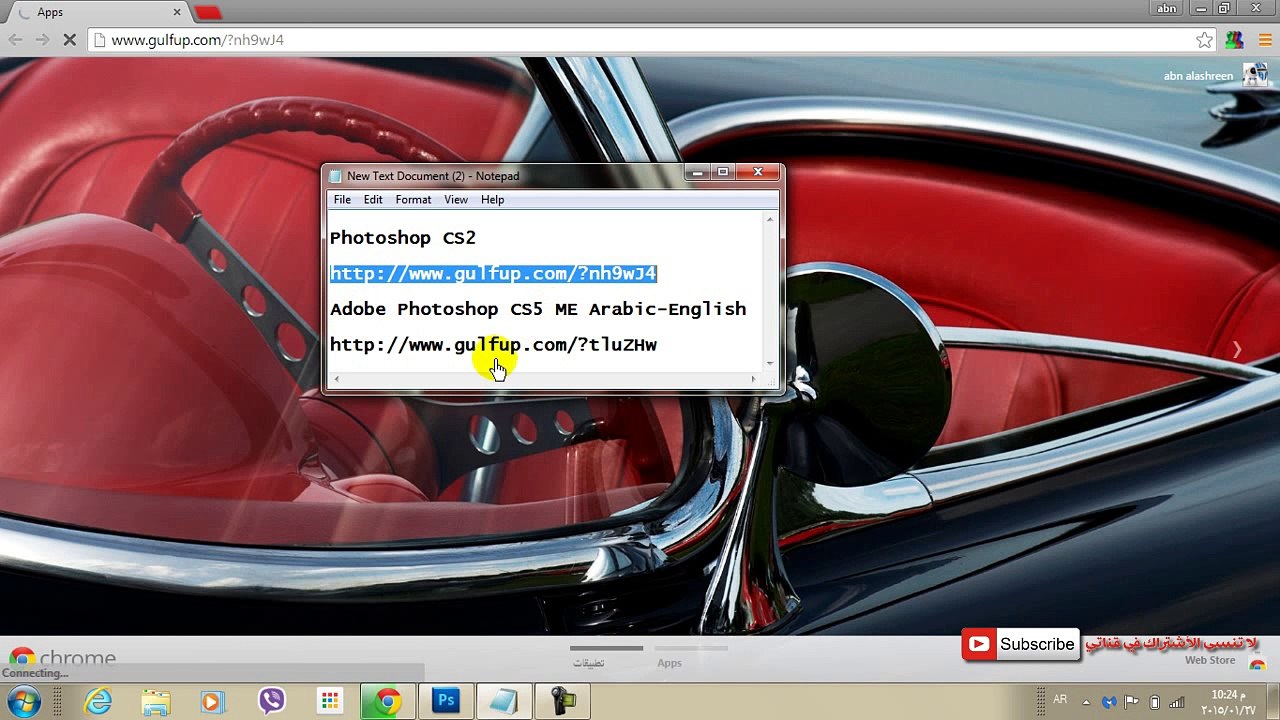Stop loading the page in Chrome
The image size is (1280, 720).
pyautogui.click(x=70, y=40)
